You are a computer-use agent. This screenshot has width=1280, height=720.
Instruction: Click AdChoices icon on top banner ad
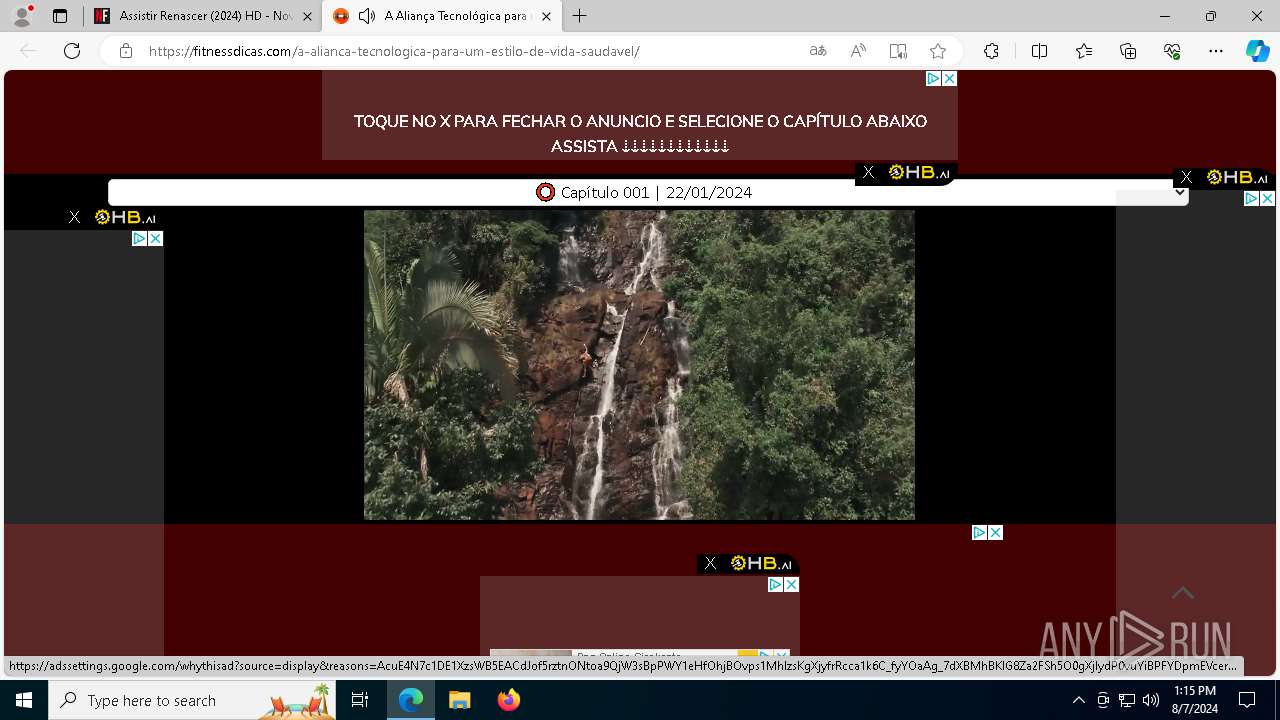[934, 78]
